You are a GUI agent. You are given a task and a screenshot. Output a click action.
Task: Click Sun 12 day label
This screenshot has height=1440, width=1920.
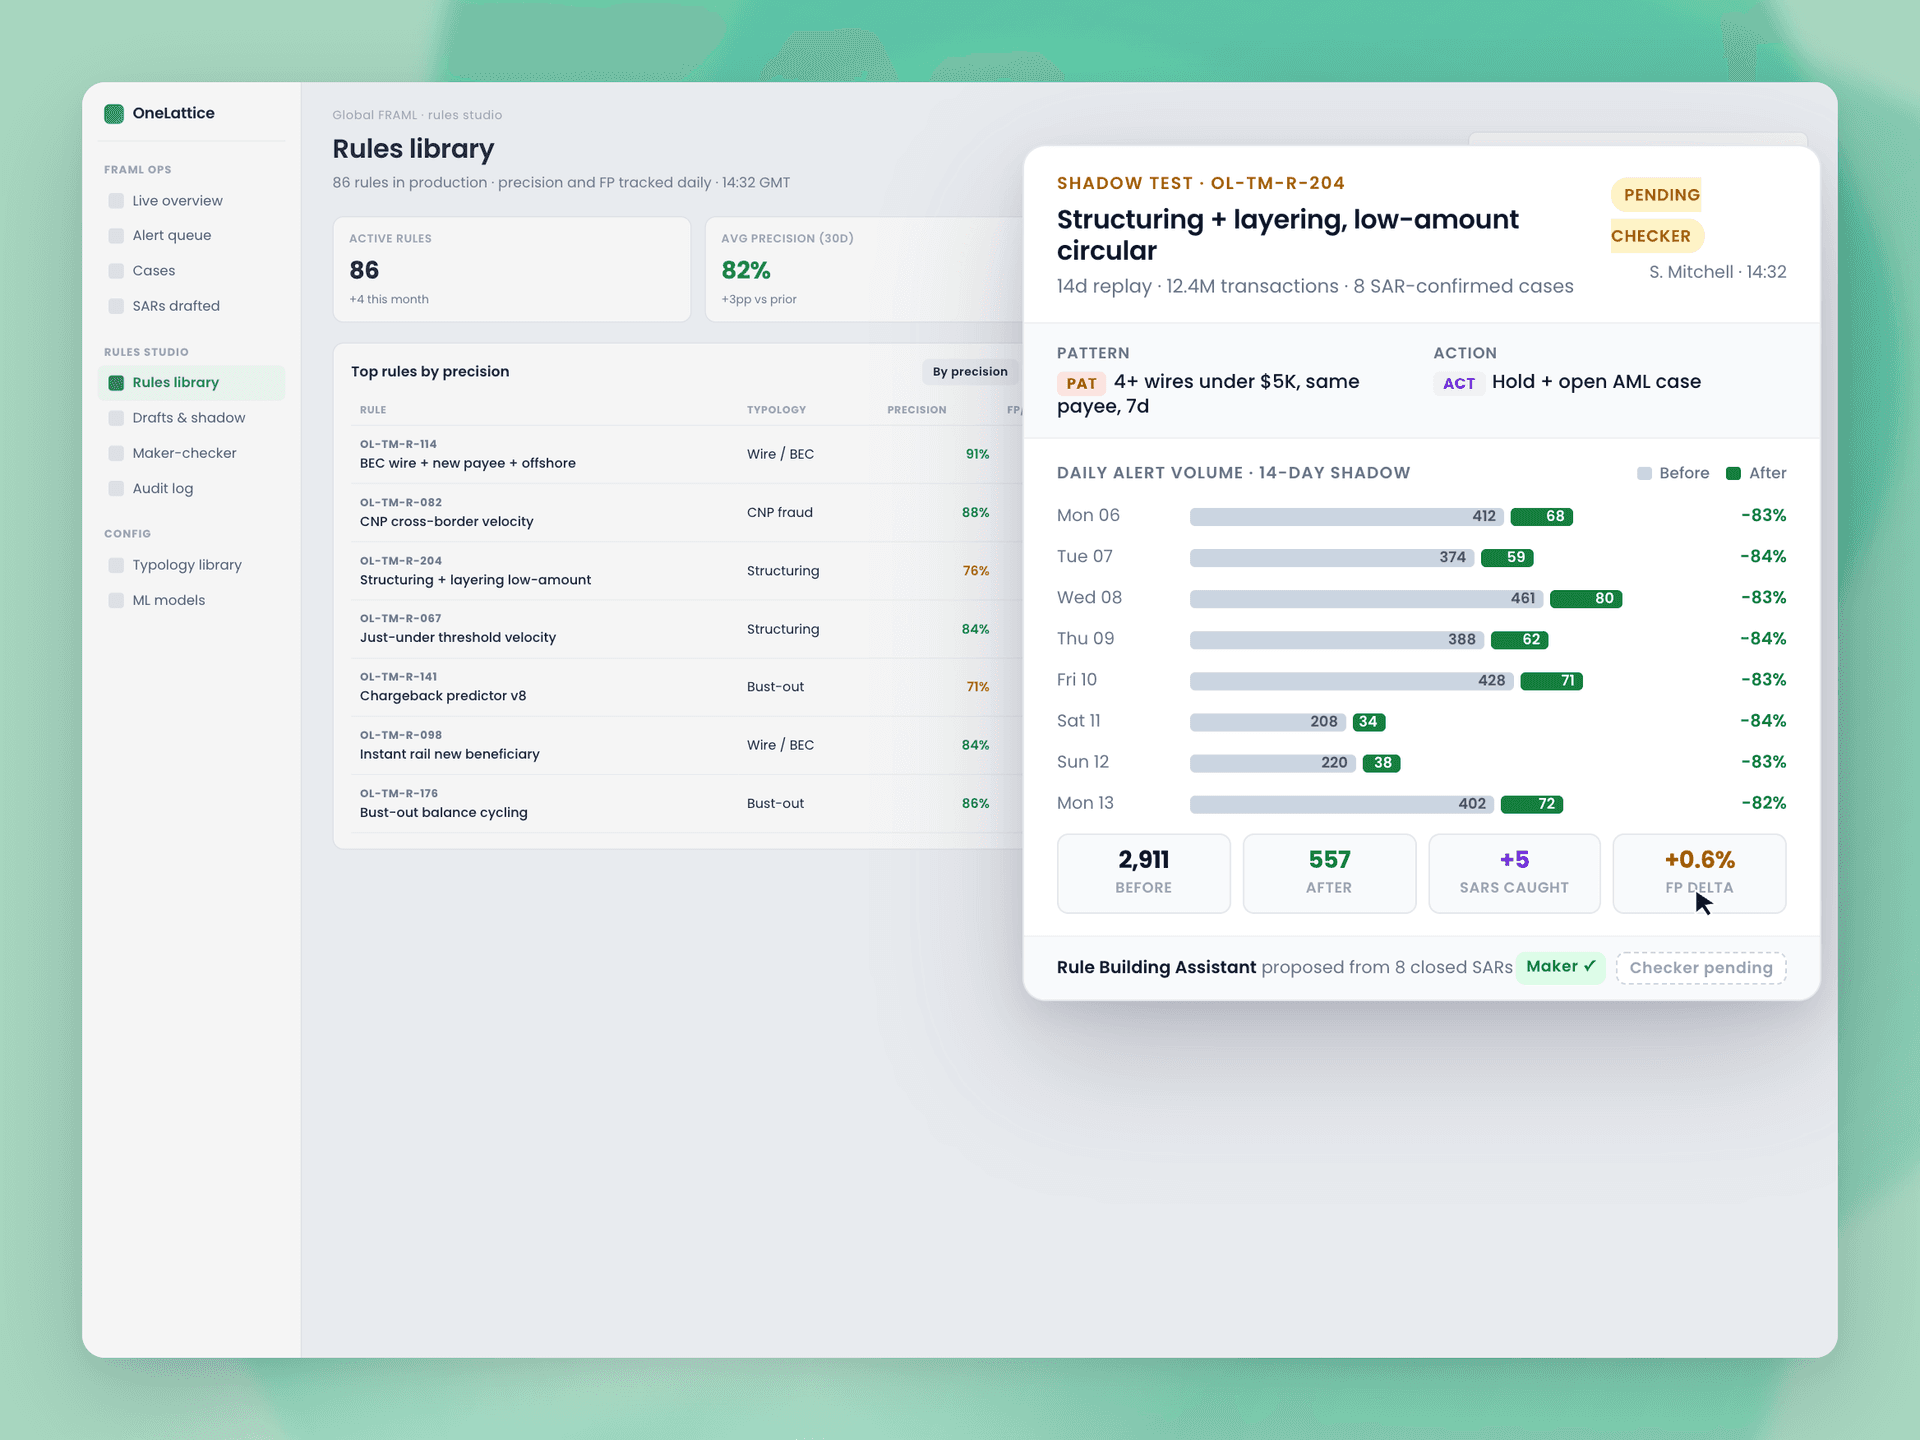click(x=1083, y=762)
